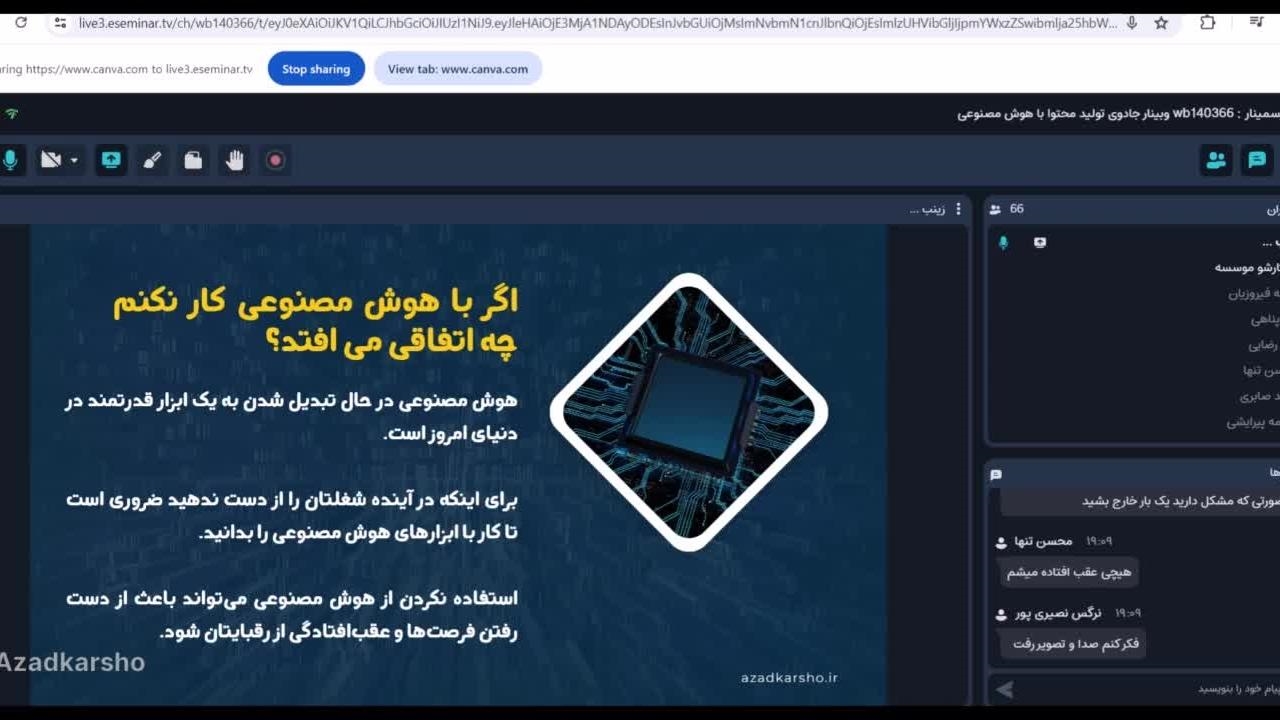Screen dimensions: 1280x720
Task: Click View tab: www.canva.com button
Action: (457, 69)
